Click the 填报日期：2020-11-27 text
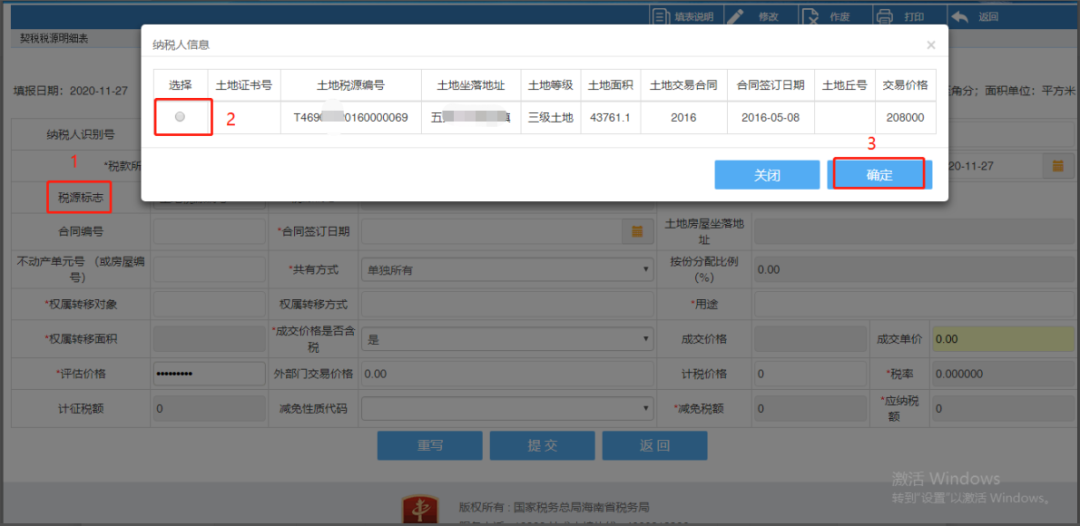Screen dimensions: 1080x526 71,90
